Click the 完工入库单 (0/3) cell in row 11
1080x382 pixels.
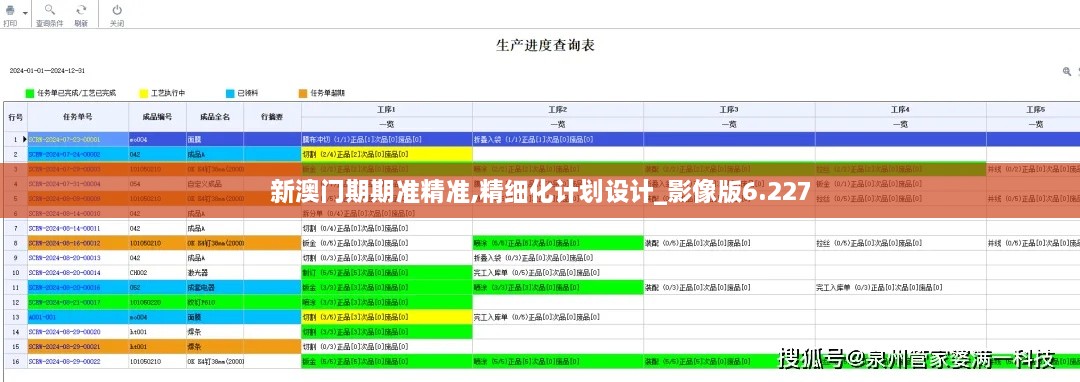[900, 287]
